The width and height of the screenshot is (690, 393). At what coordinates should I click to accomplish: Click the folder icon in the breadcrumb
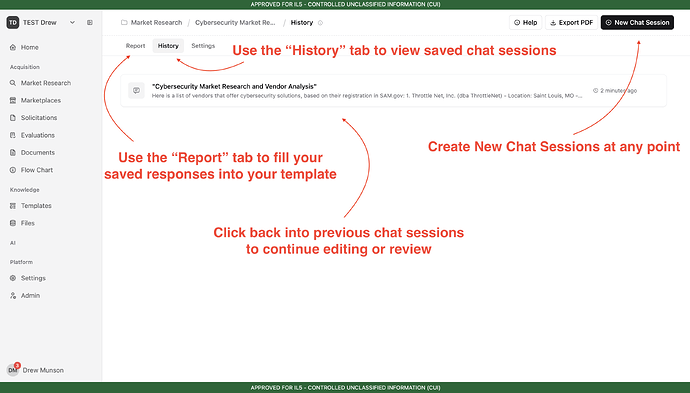[x=124, y=22]
